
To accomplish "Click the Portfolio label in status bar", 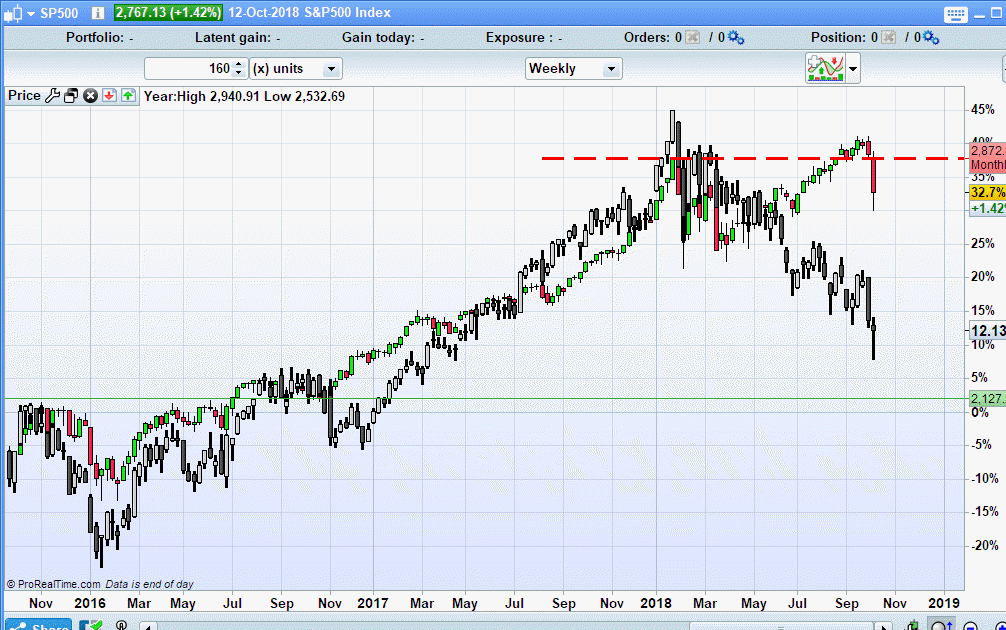I will (x=94, y=37).
